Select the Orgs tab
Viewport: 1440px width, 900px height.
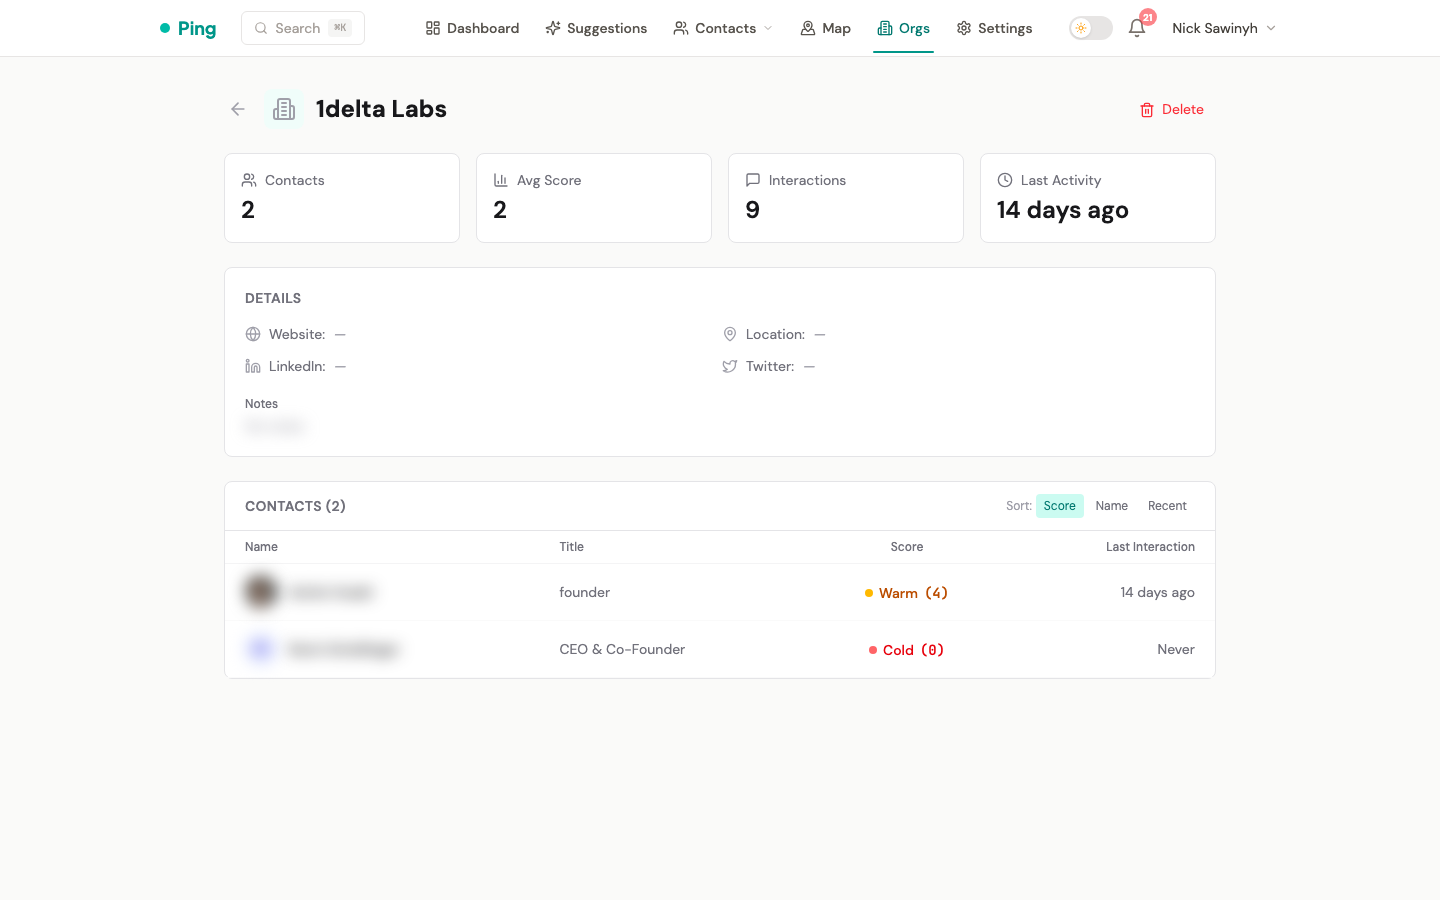pos(903,28)
